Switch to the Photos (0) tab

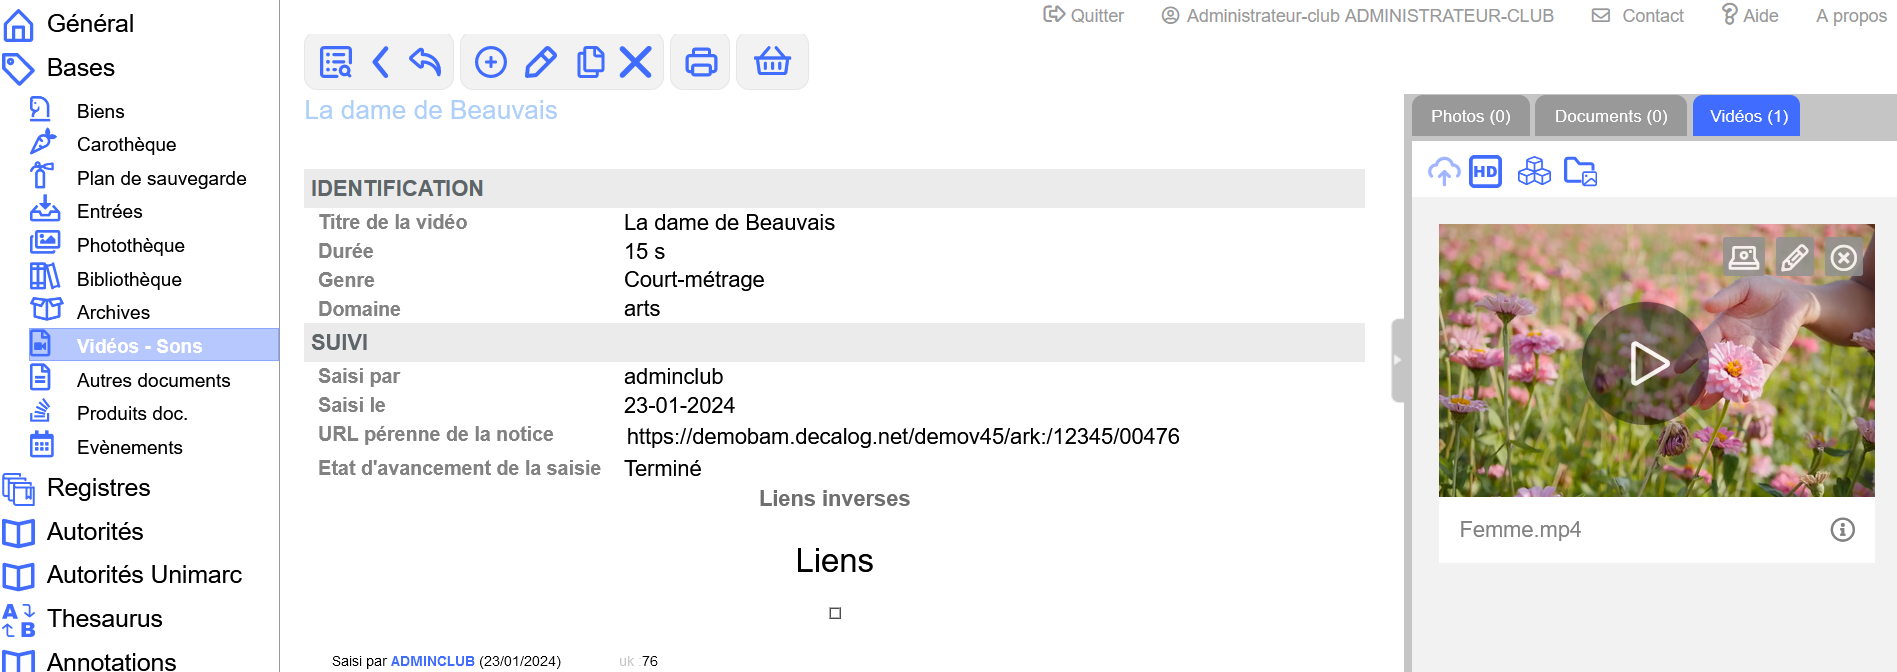1470,116
